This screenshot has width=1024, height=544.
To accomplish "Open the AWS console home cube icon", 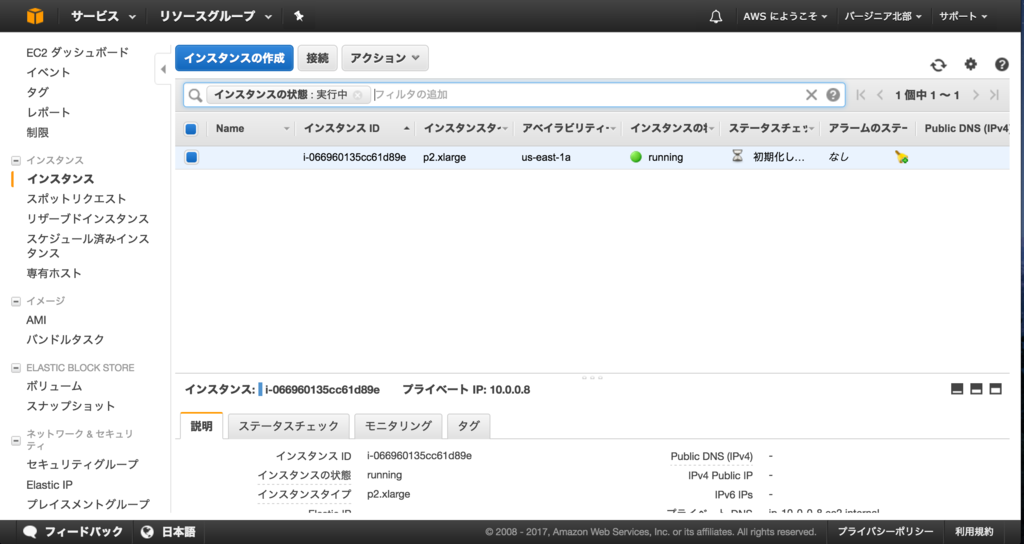I will [35, 16].
